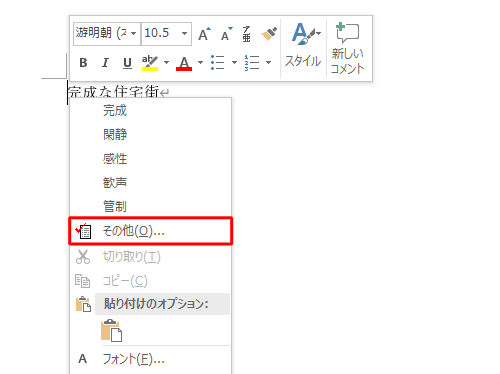Open その他(O)... more options
Image resolution: width=500 pixels, height=374 pixels.
click(150, 231)
